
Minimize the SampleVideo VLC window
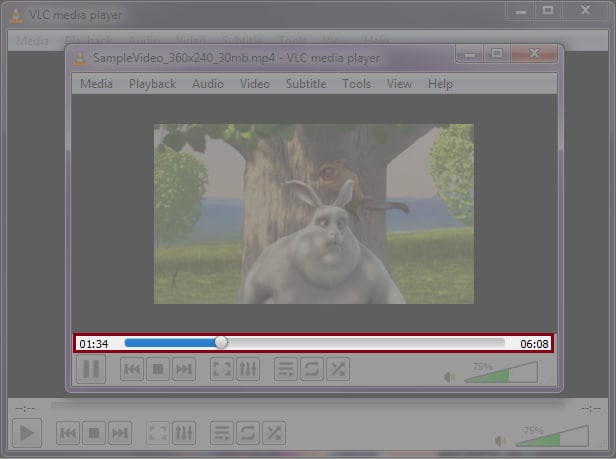tap(469, 54)
